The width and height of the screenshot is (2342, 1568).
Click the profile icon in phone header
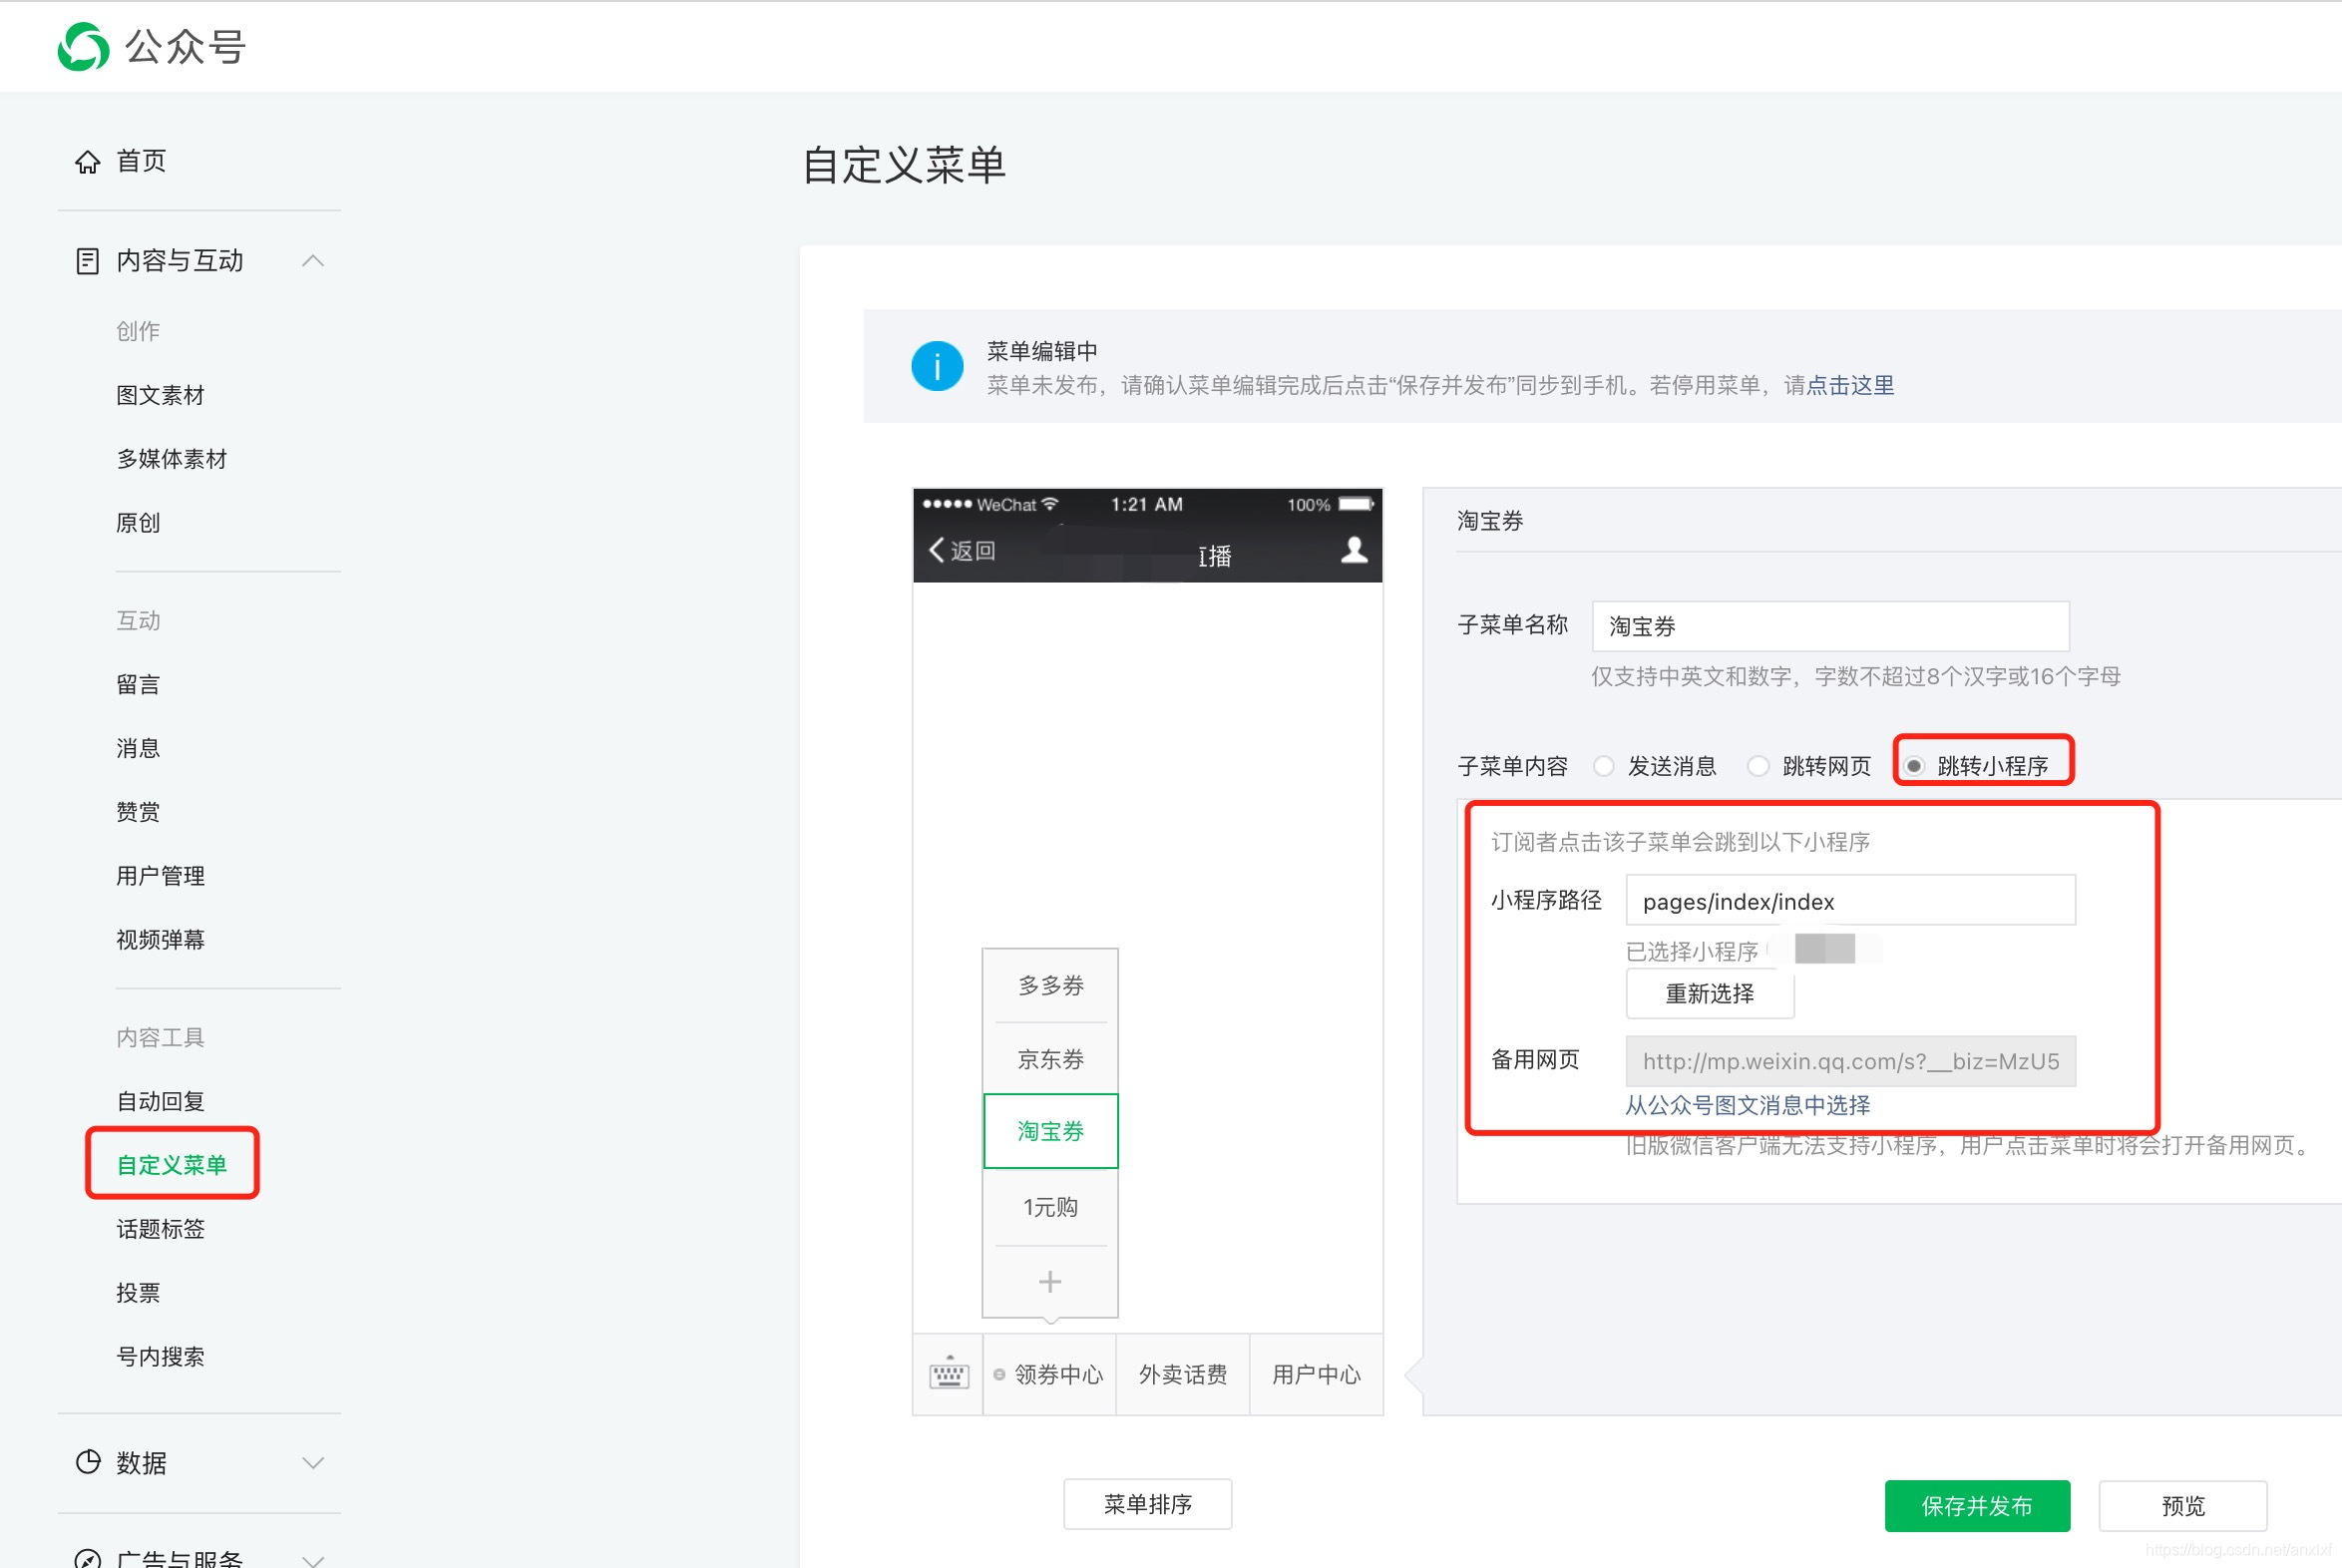[1354, 550]
